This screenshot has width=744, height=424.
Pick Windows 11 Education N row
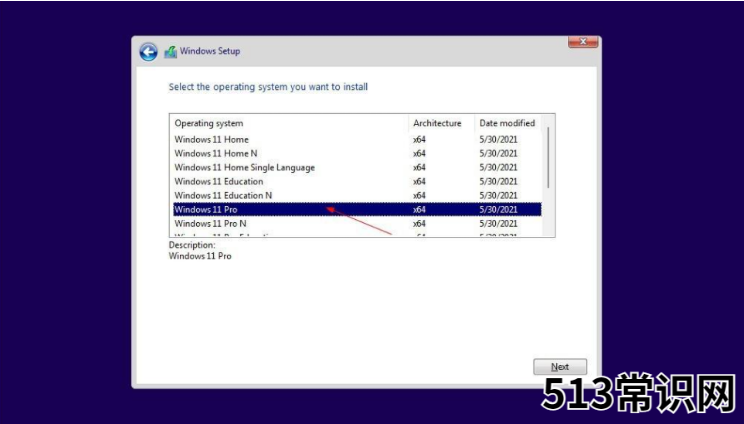357,195
